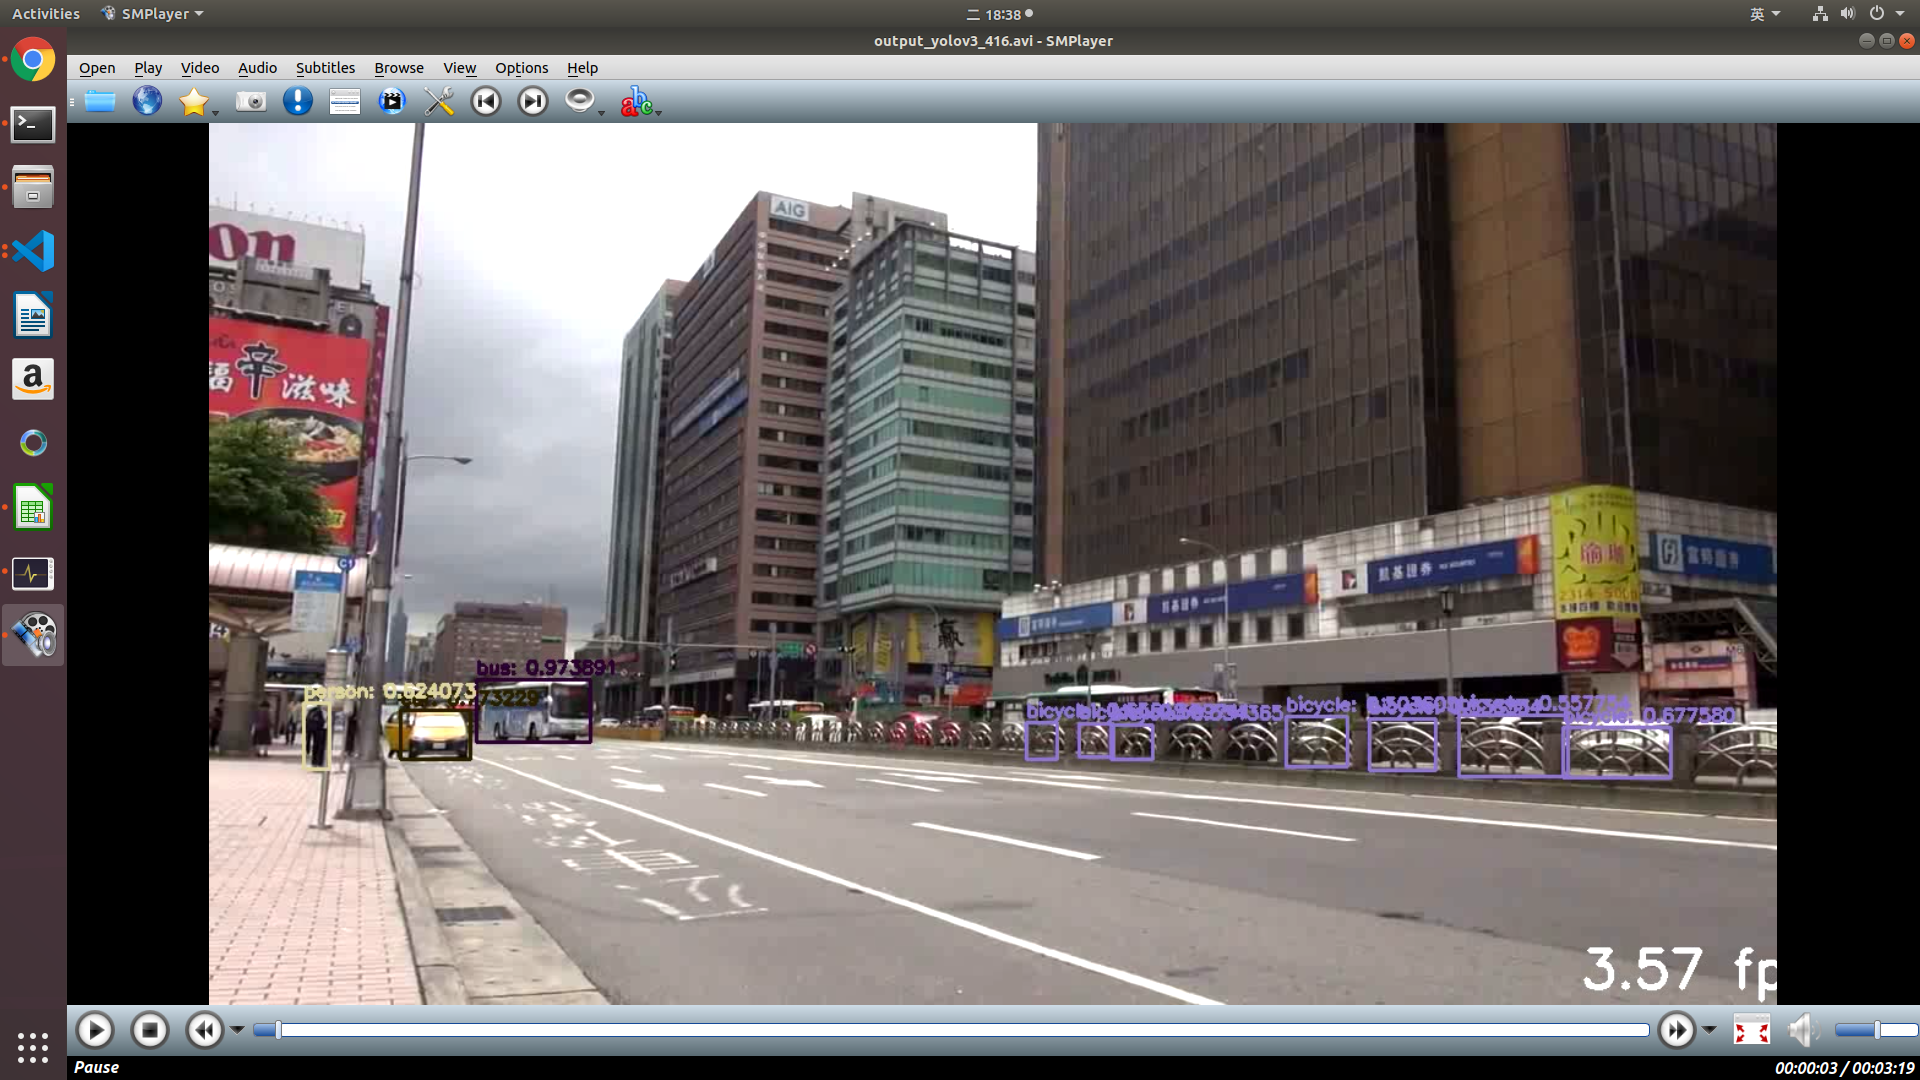Toggle fullscreen mode button

(x=1751, y=1030)
